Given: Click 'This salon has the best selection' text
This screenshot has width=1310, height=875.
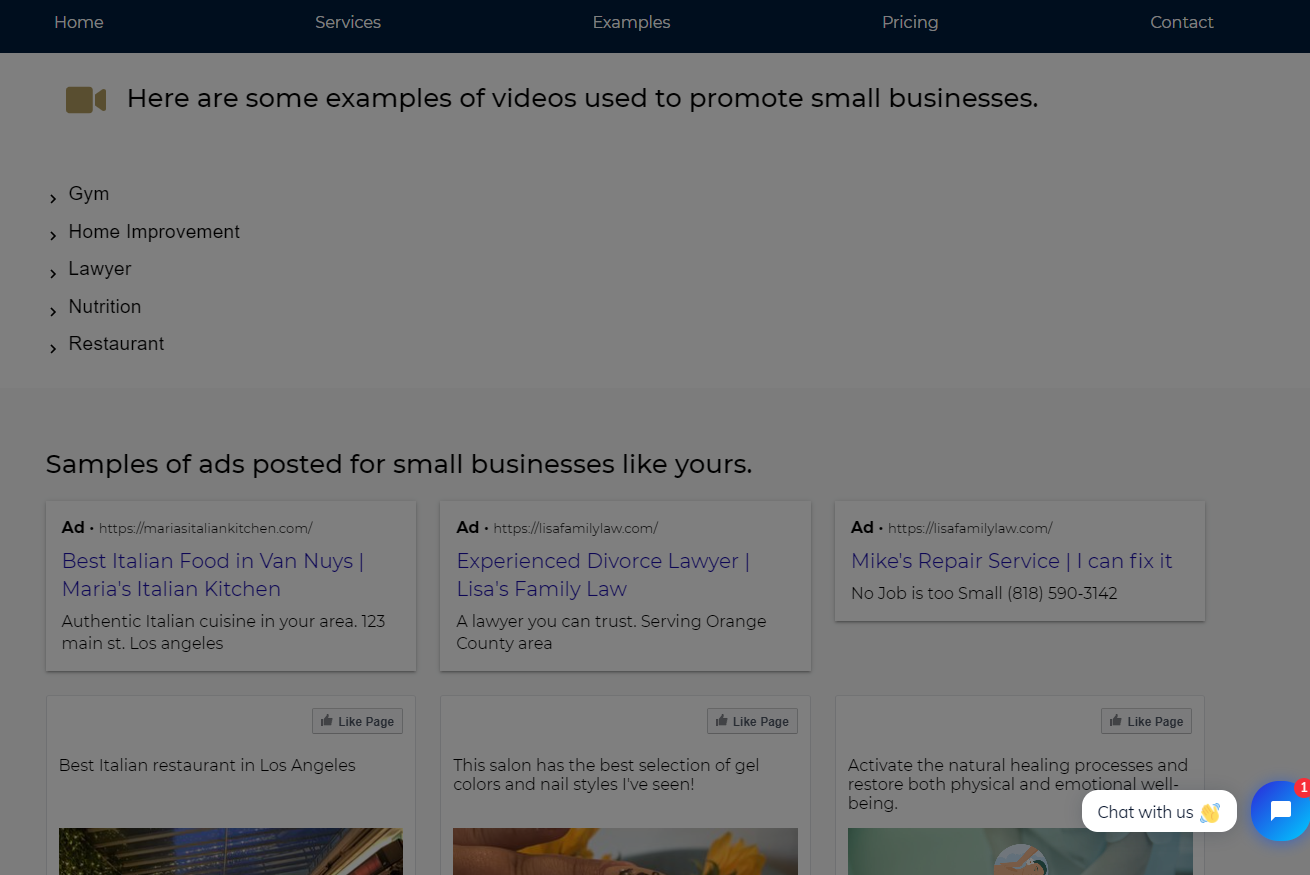Looking at the screenshot, I should tap(606, 774).
